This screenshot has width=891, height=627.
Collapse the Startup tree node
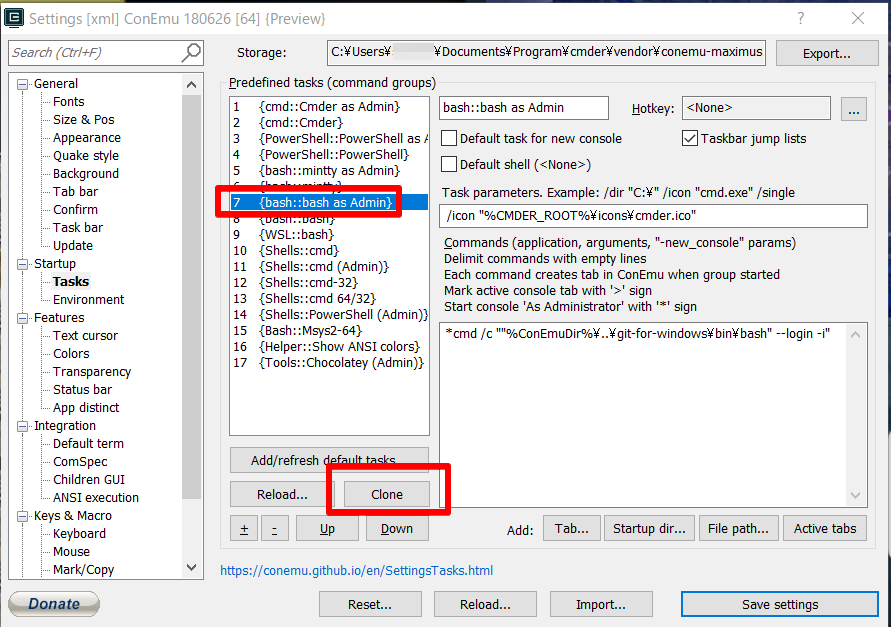tap(22, 264)
